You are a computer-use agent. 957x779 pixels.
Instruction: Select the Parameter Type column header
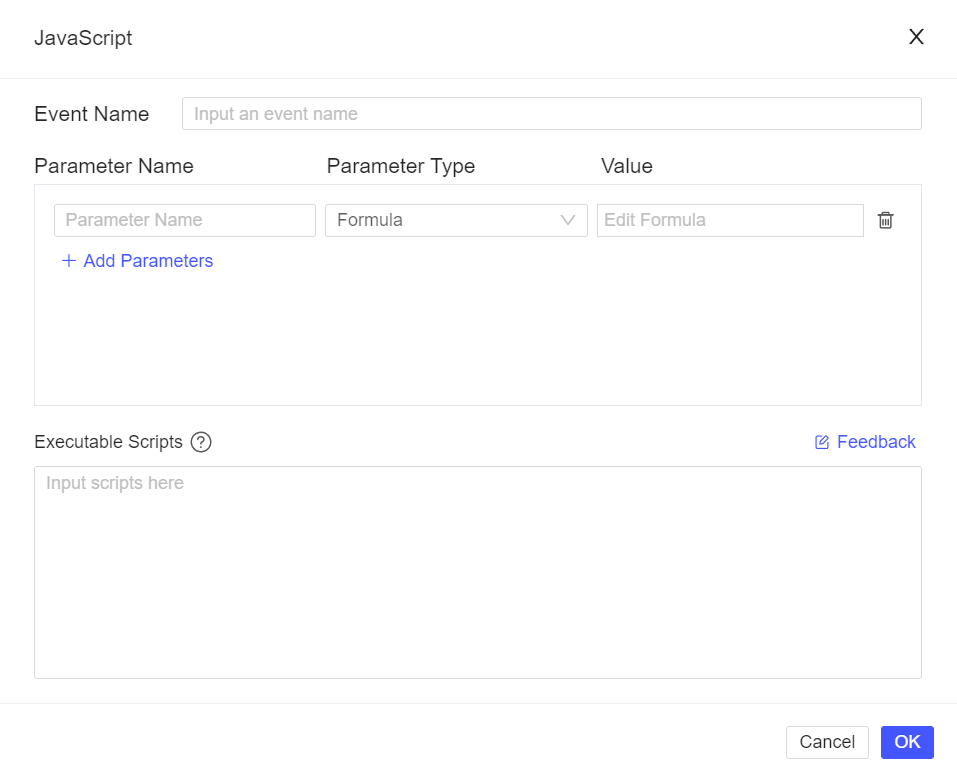tap(400, 166)
